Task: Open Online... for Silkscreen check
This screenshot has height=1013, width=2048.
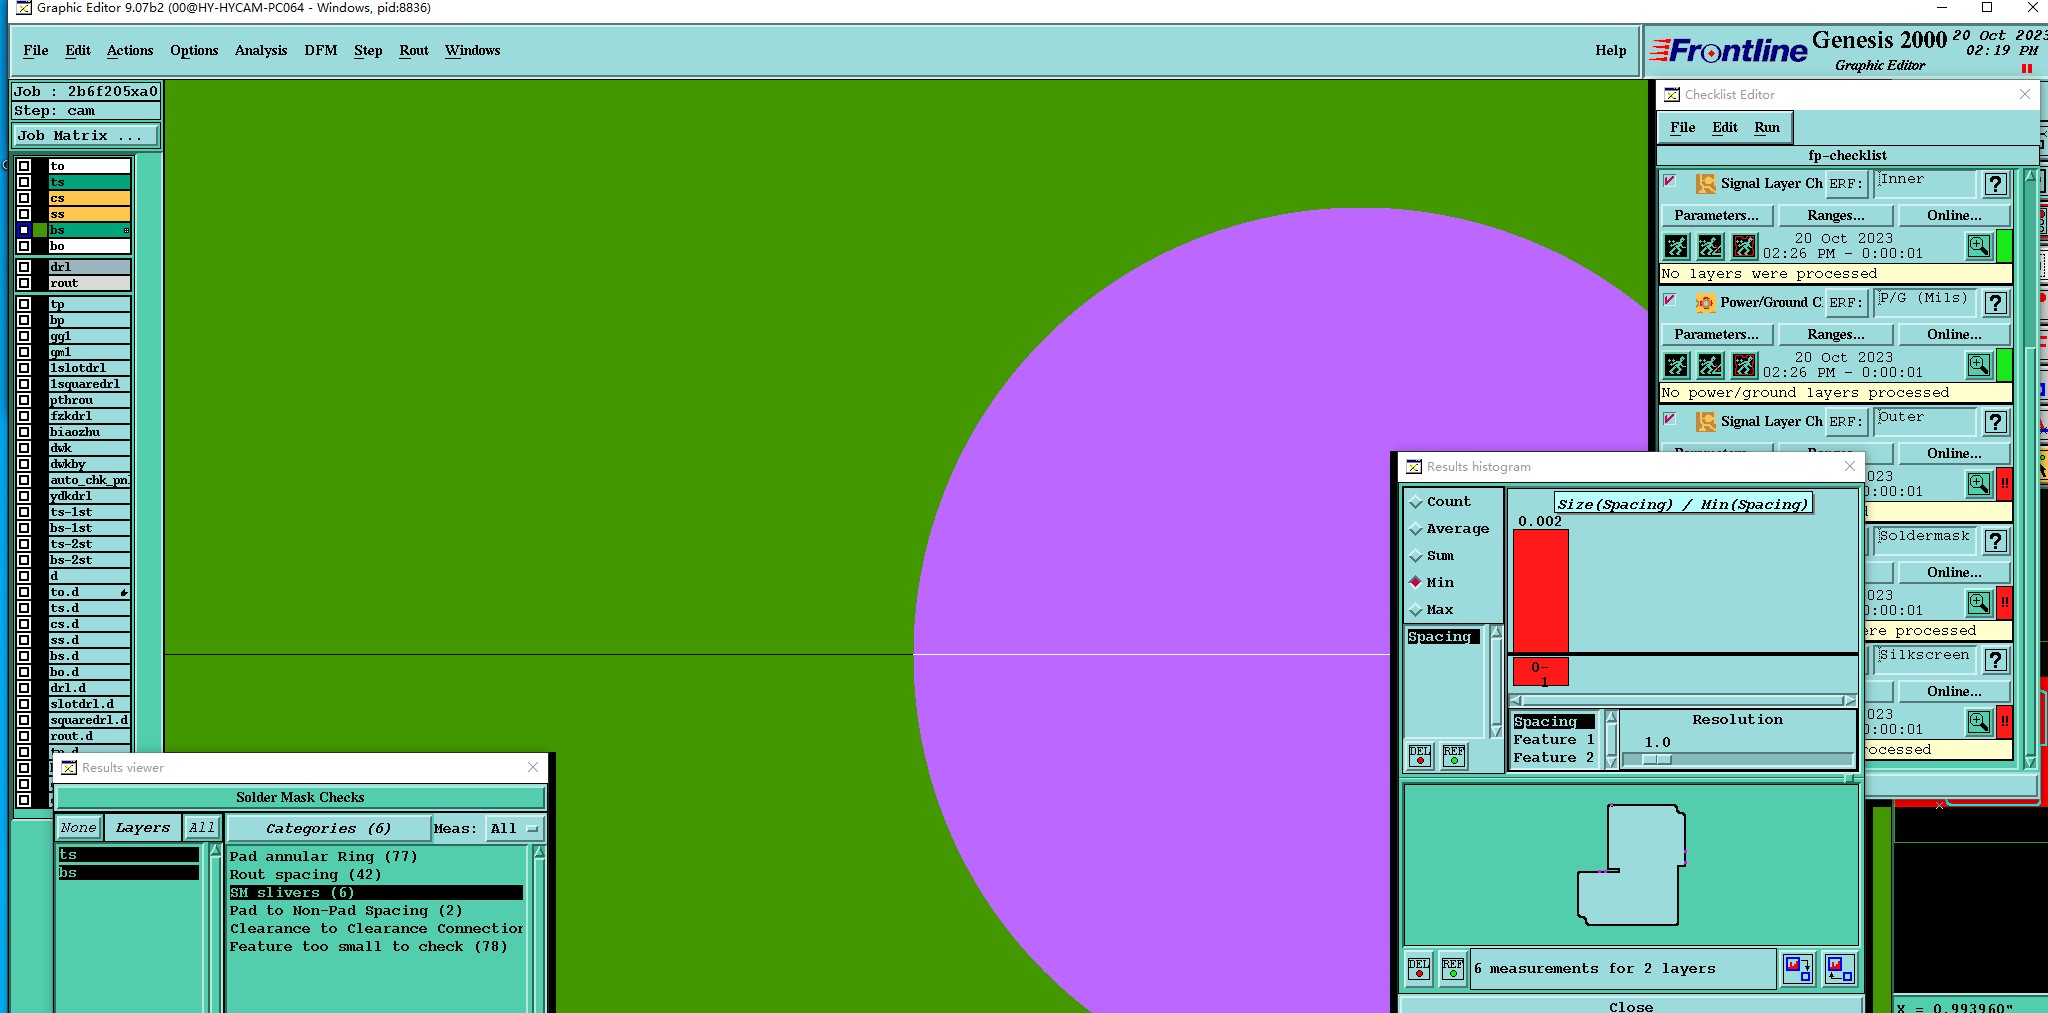Action: click(x=1954, y=692)
